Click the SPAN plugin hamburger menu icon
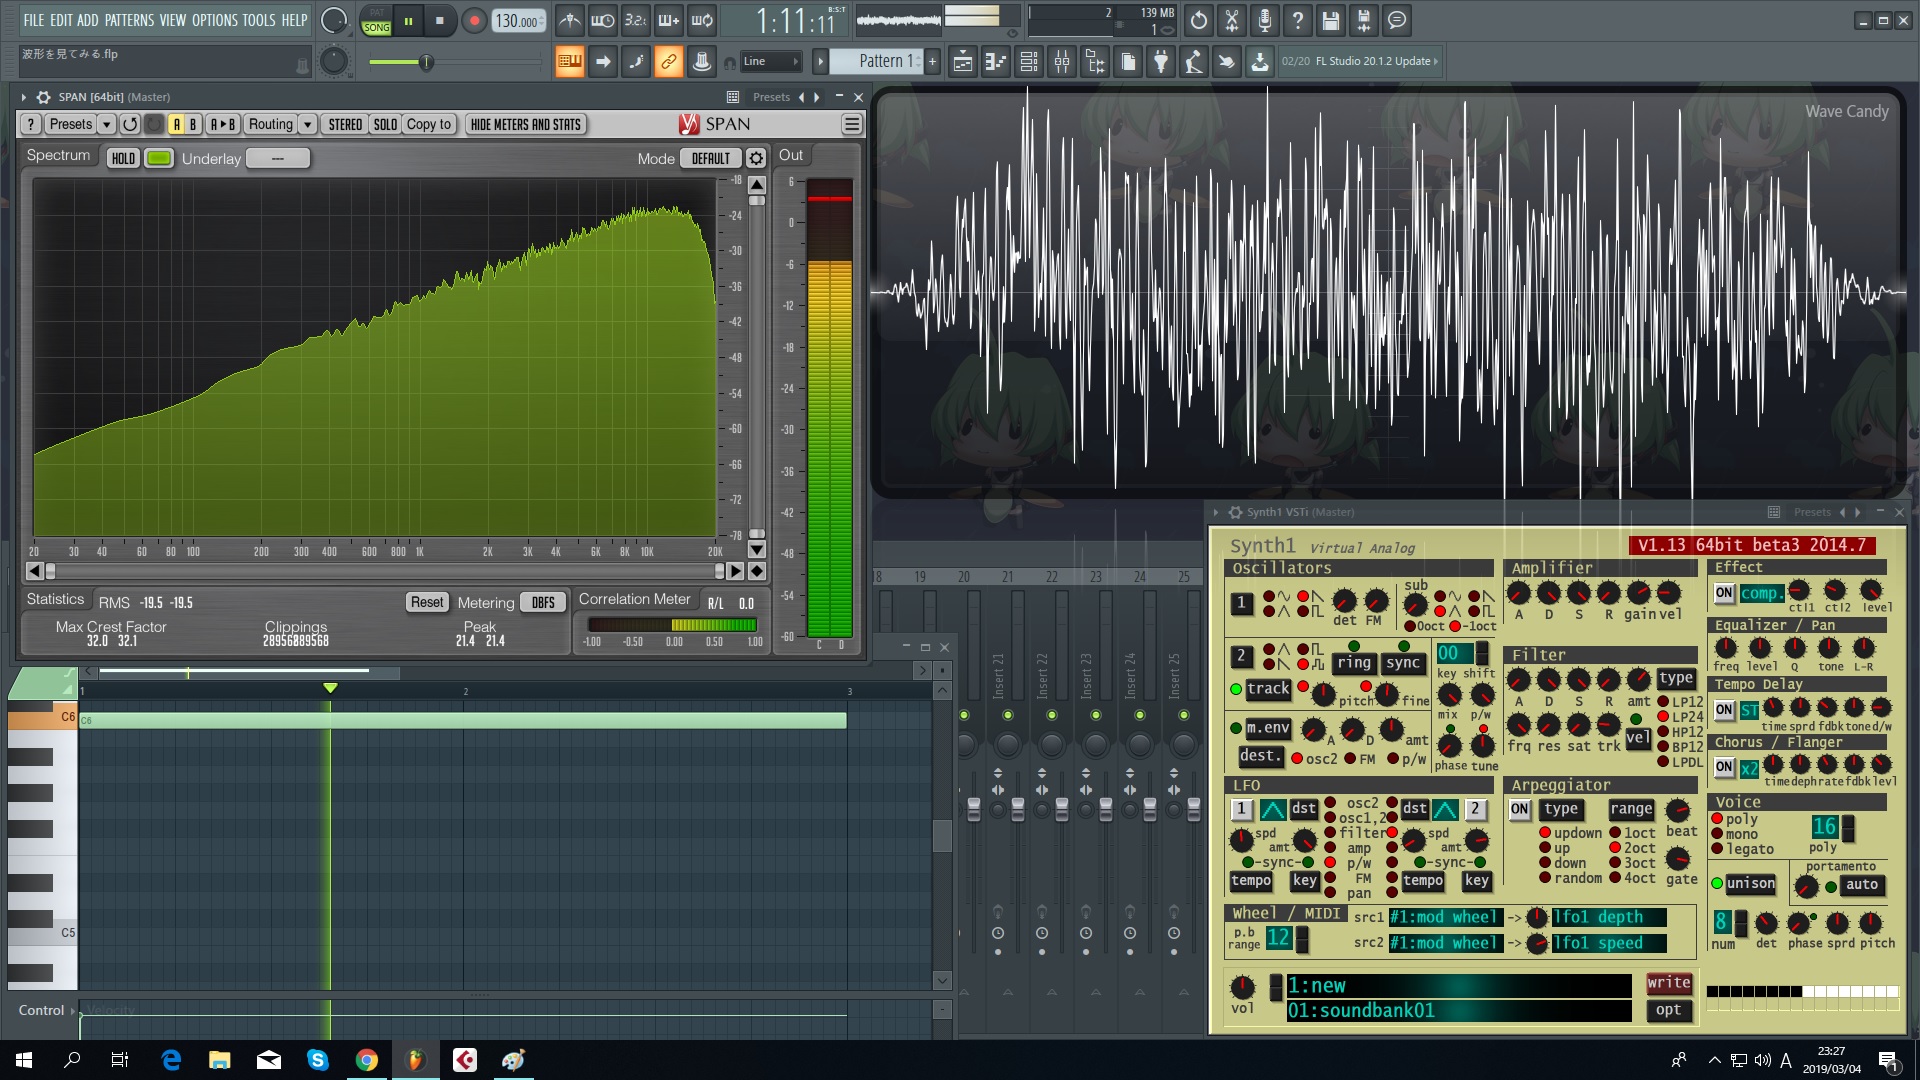 point(851,124)
